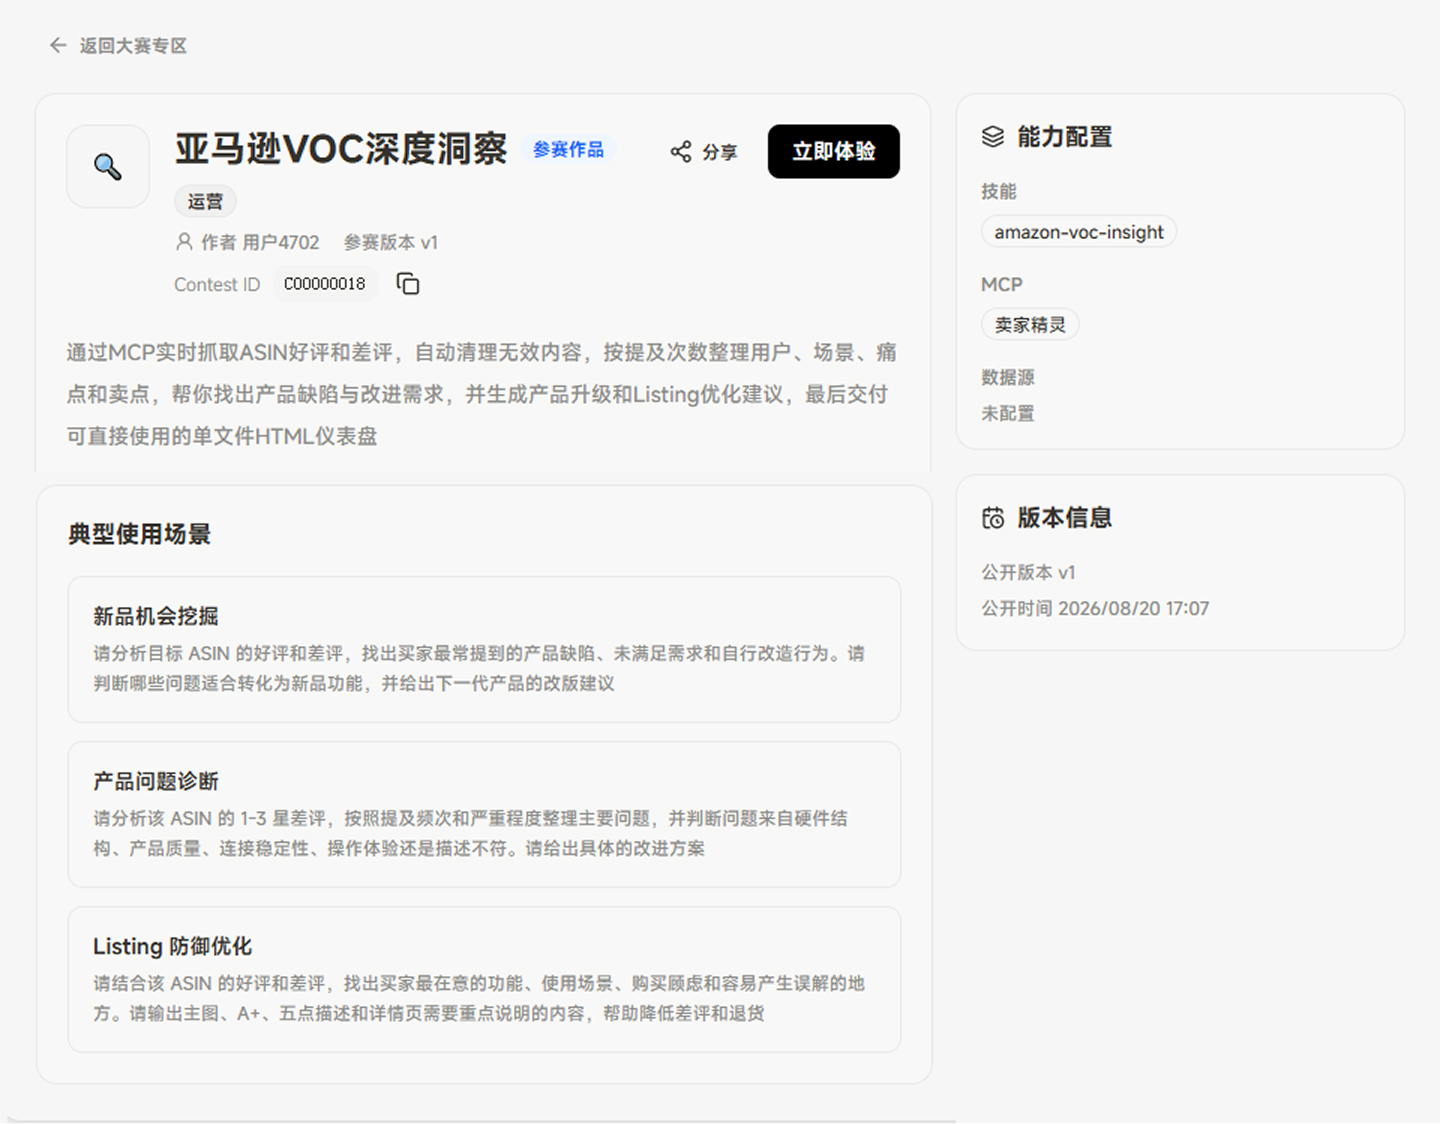Return via 返回大赛专区 link
The image size is (1440, 1124).
tap(133, 45)
